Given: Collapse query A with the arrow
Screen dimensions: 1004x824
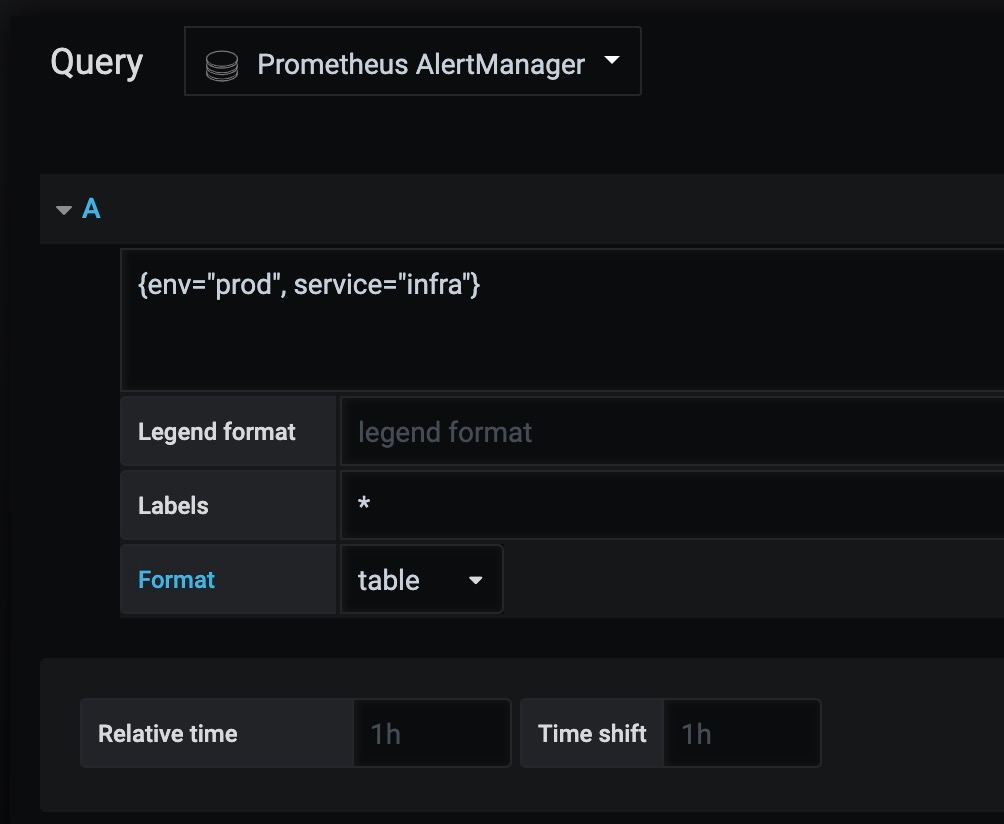Looking at the screenshot, I should pos(63,209).
